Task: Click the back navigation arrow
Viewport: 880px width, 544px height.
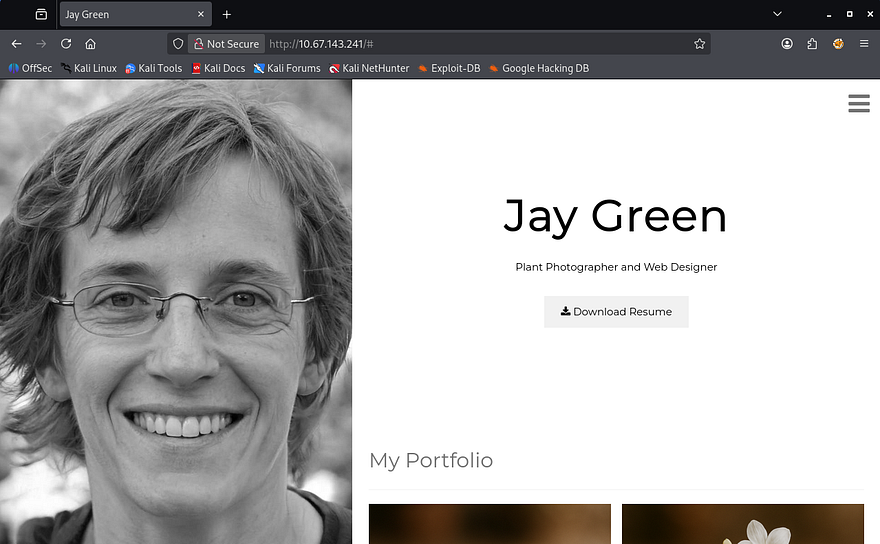Action: tap(16, 44)
